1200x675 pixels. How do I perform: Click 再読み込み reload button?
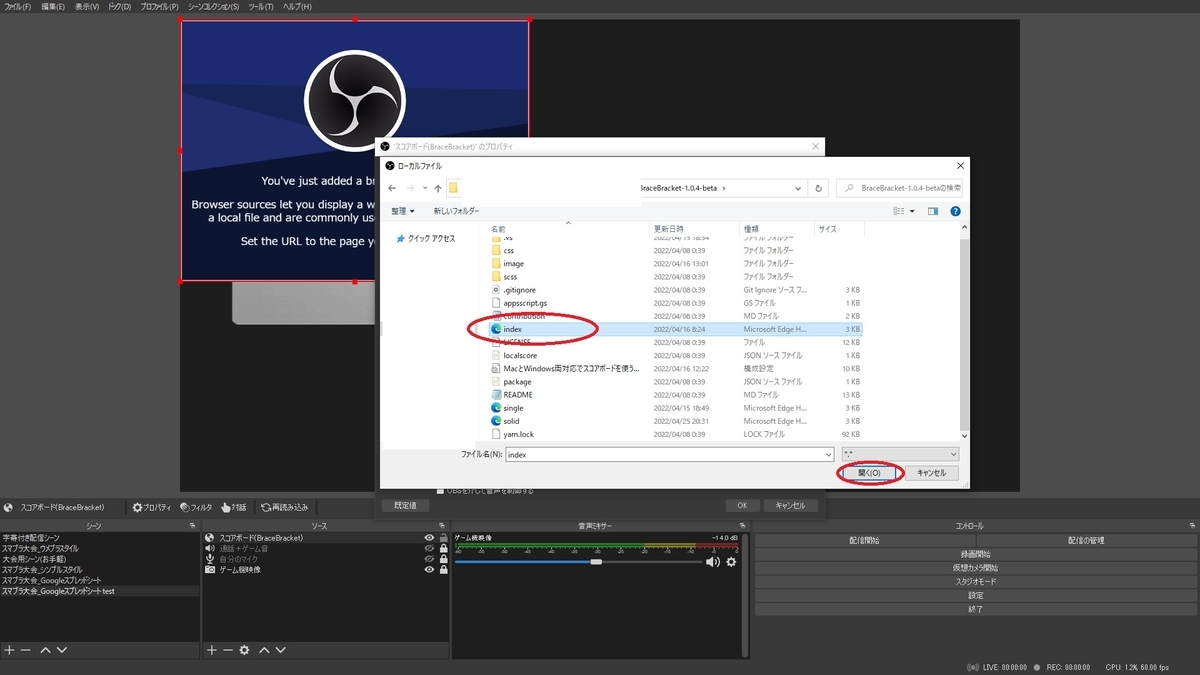tap(285, 507)
